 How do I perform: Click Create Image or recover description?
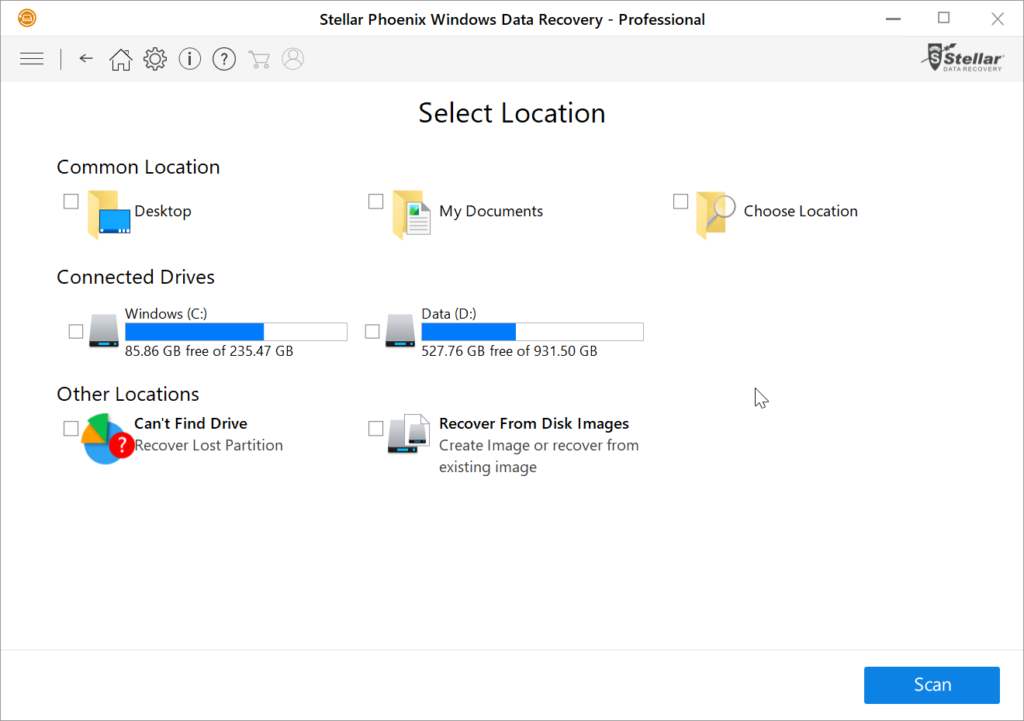[x=539, y=456]
